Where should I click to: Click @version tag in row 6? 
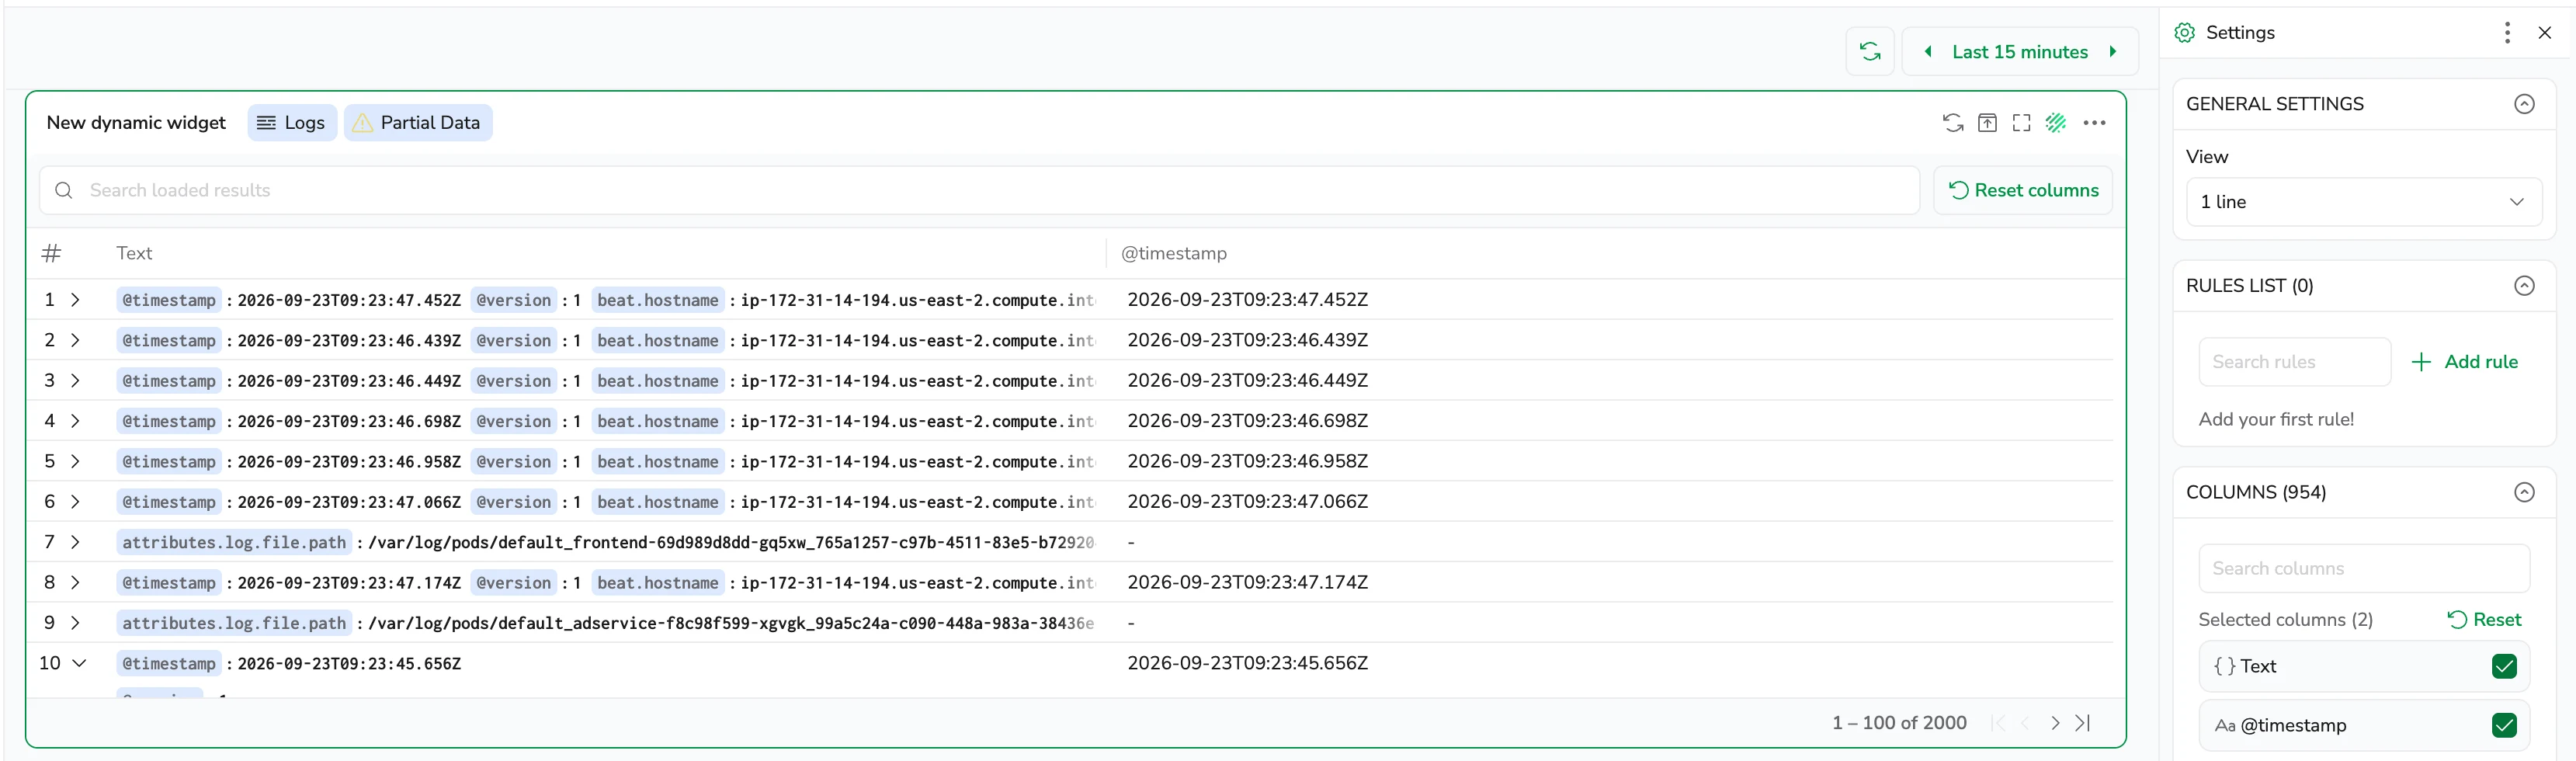pos(513,502)
